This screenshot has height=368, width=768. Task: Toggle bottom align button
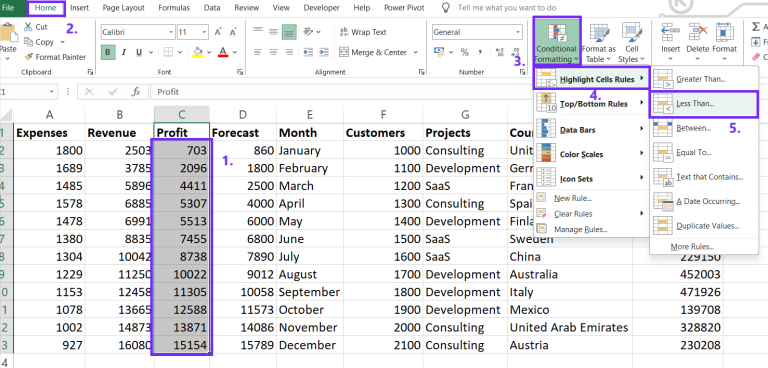pyautogui.click(x=289, y=32)
